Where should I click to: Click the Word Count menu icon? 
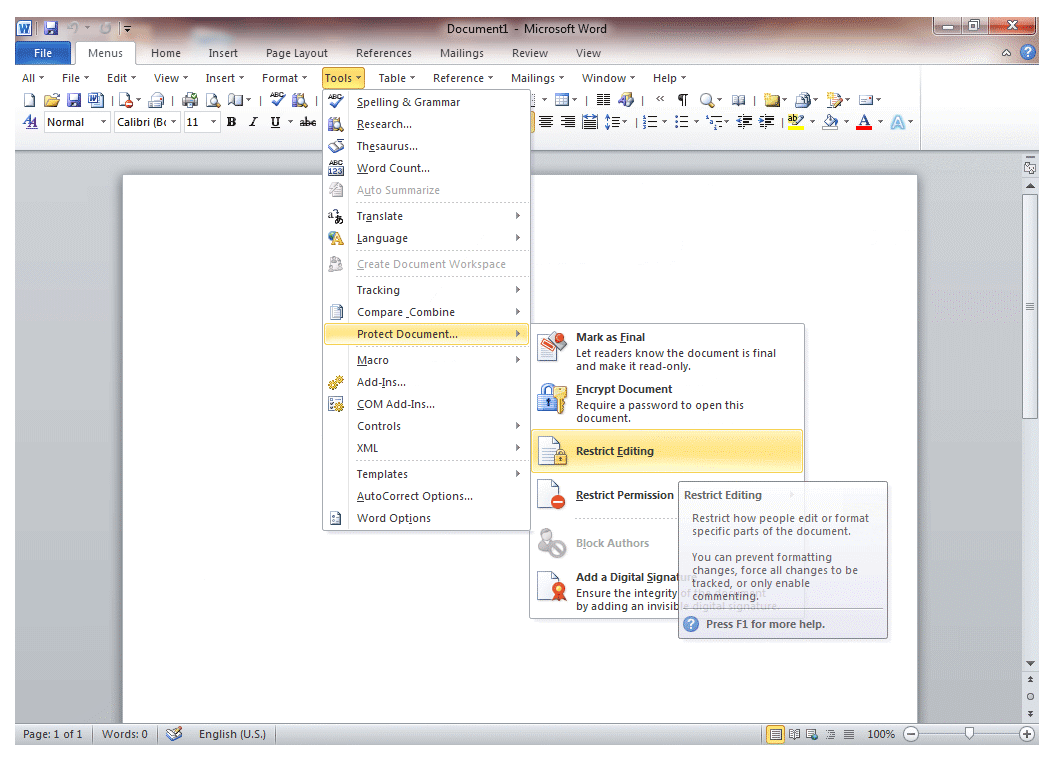pos(336,169)
